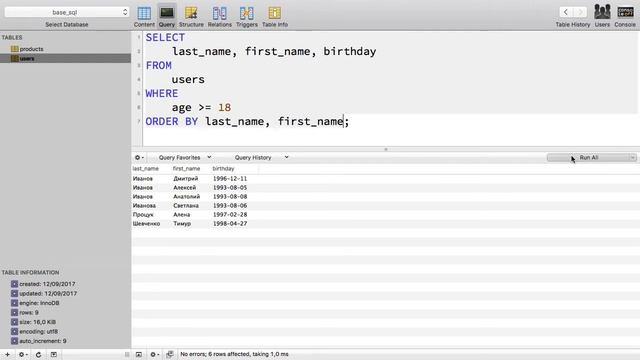The width and height of the screenshot is (640, 360).
Task: Refresh the tables list
Action: 38,354
